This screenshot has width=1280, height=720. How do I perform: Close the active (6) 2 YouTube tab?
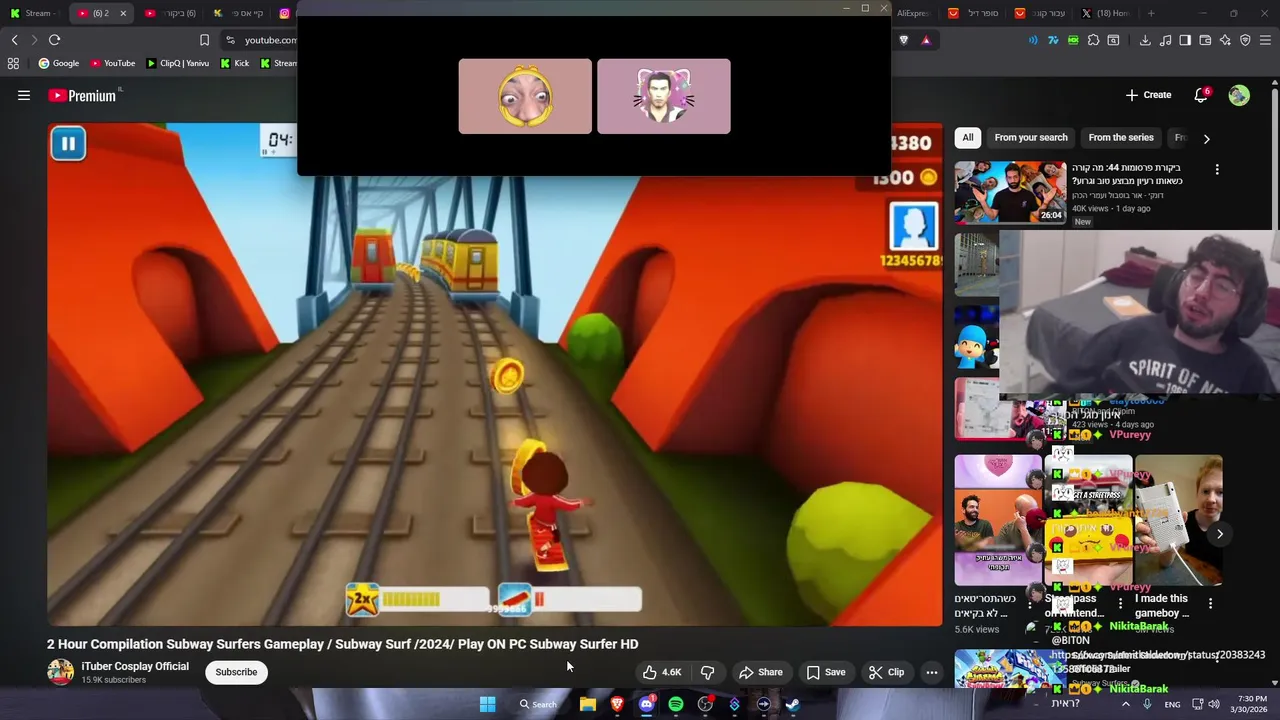coord(123,13)
